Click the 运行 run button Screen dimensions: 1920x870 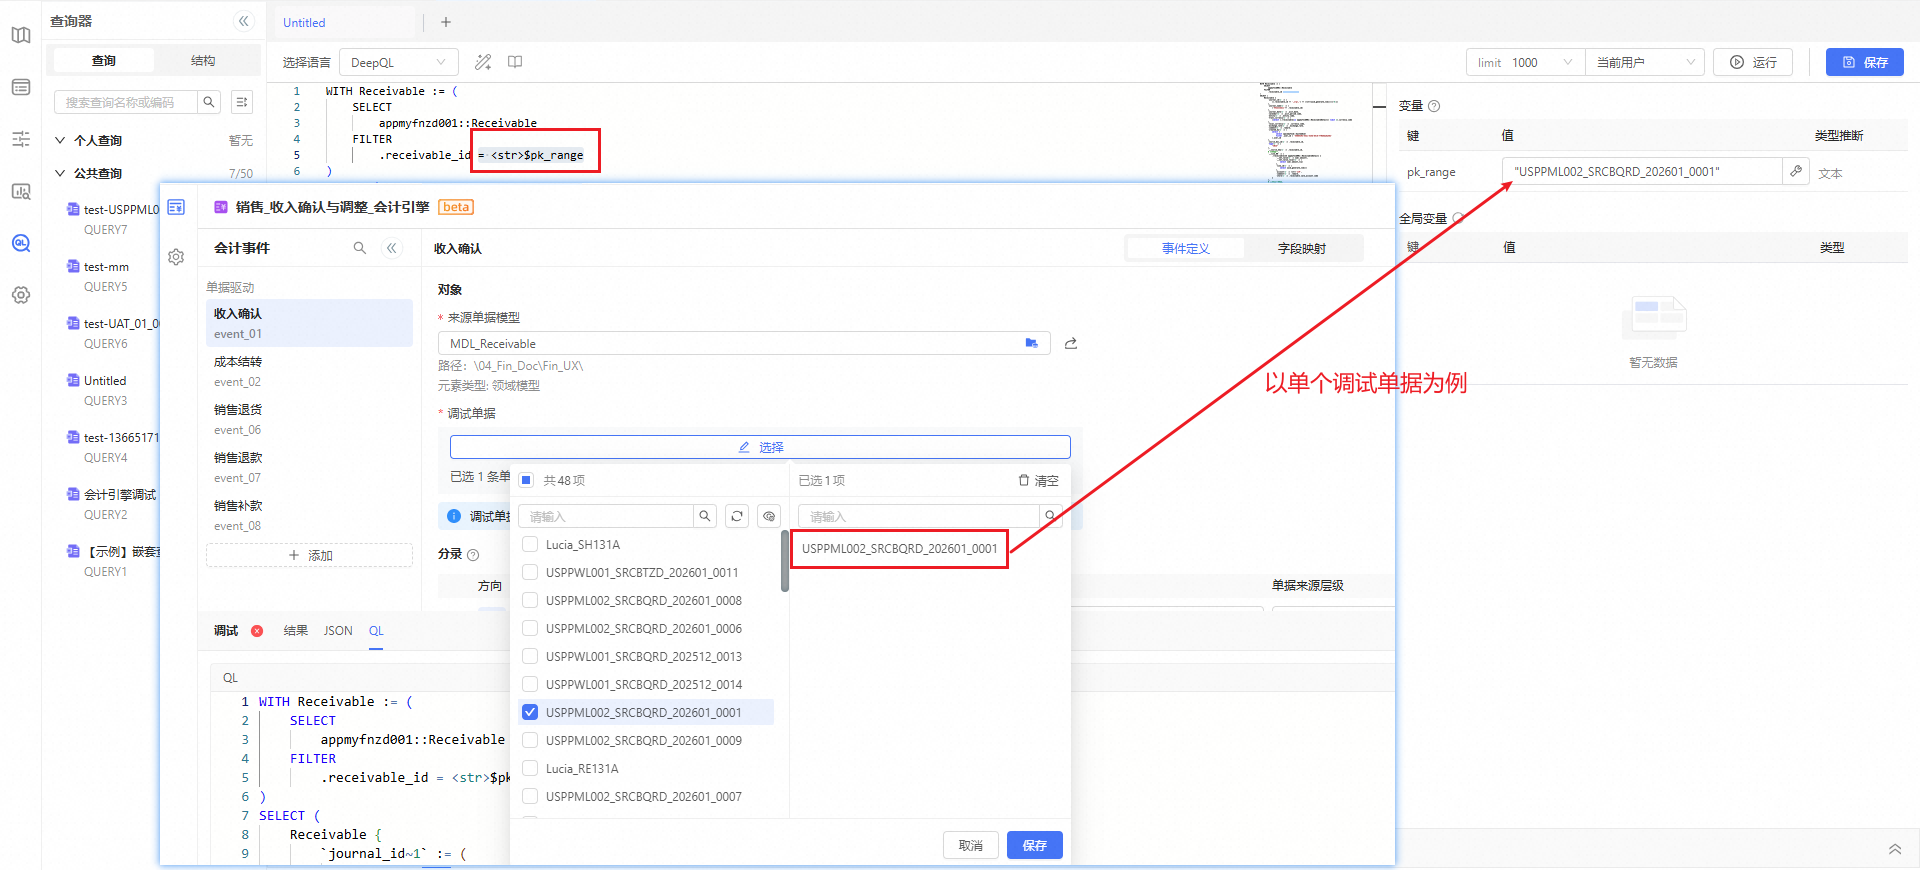[x=1753, y=62]
